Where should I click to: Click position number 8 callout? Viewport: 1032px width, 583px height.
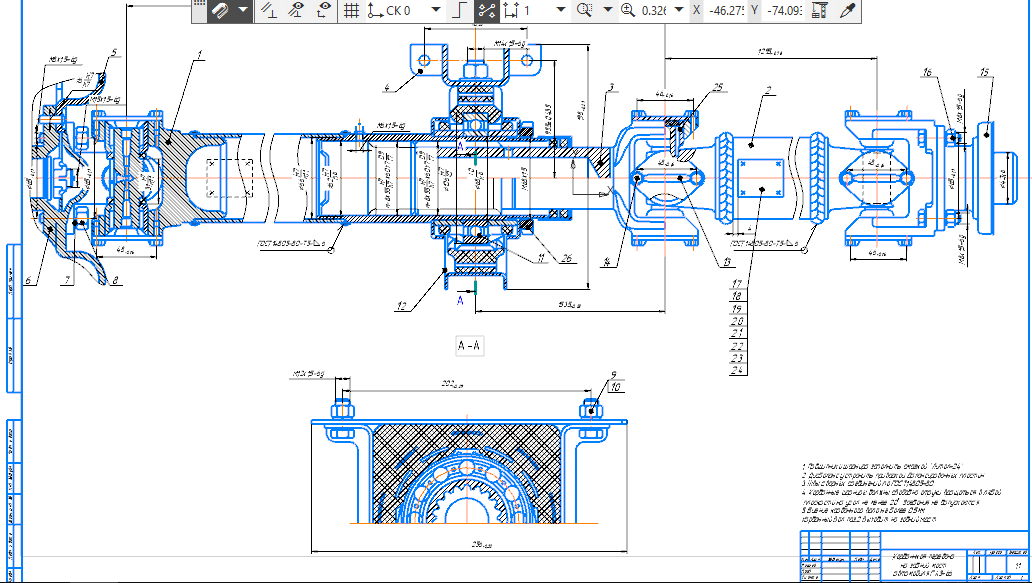point(115,280)
